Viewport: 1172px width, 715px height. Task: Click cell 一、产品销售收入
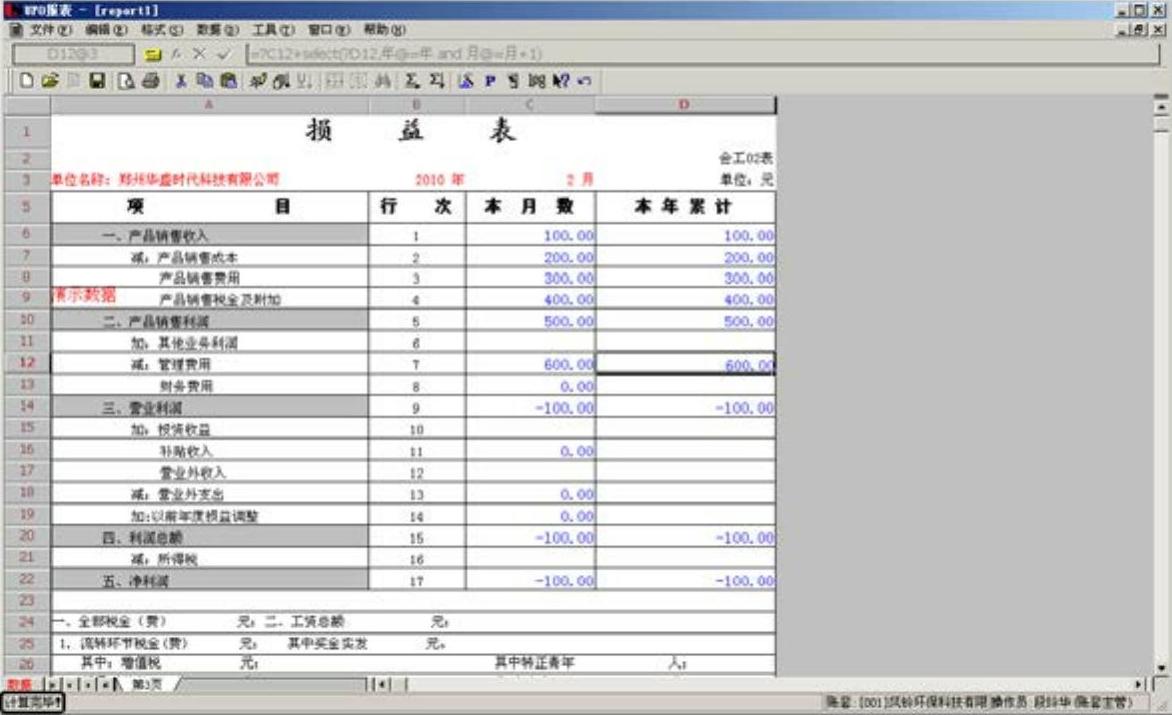[209, 235]
